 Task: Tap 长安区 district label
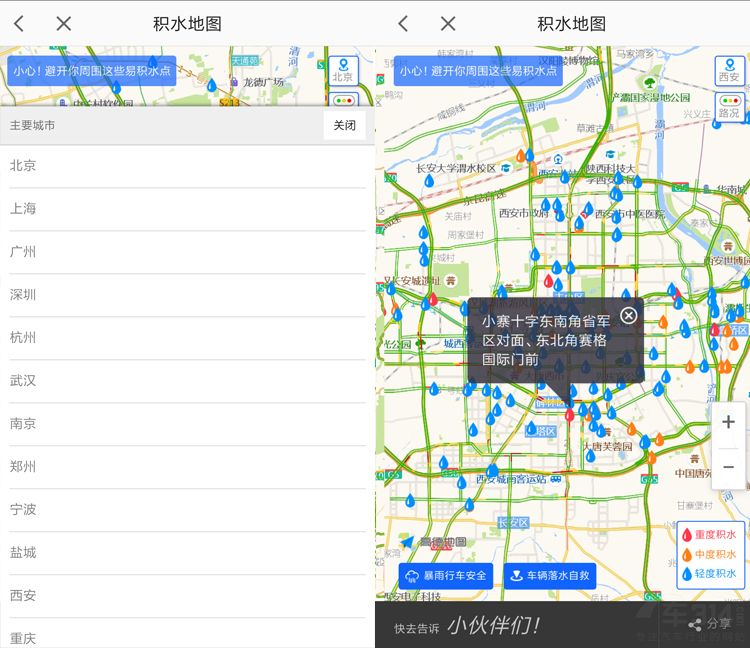coord(513,523)
